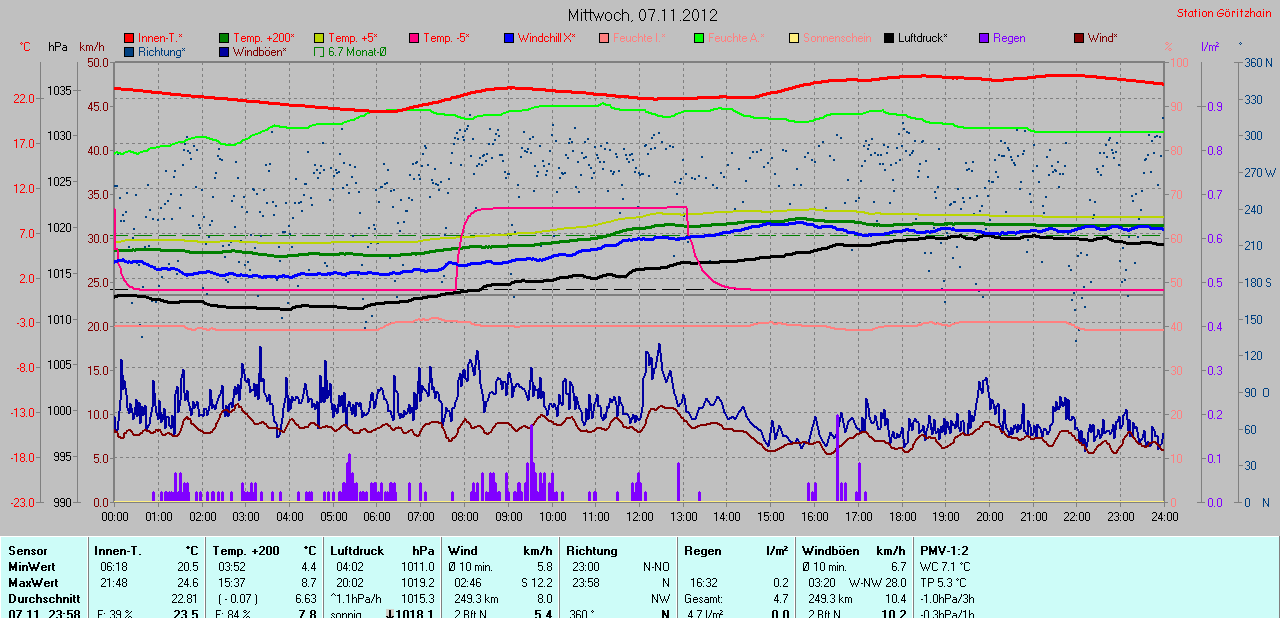Click the dark red Wind legend marker

(x=1079, y=38)
